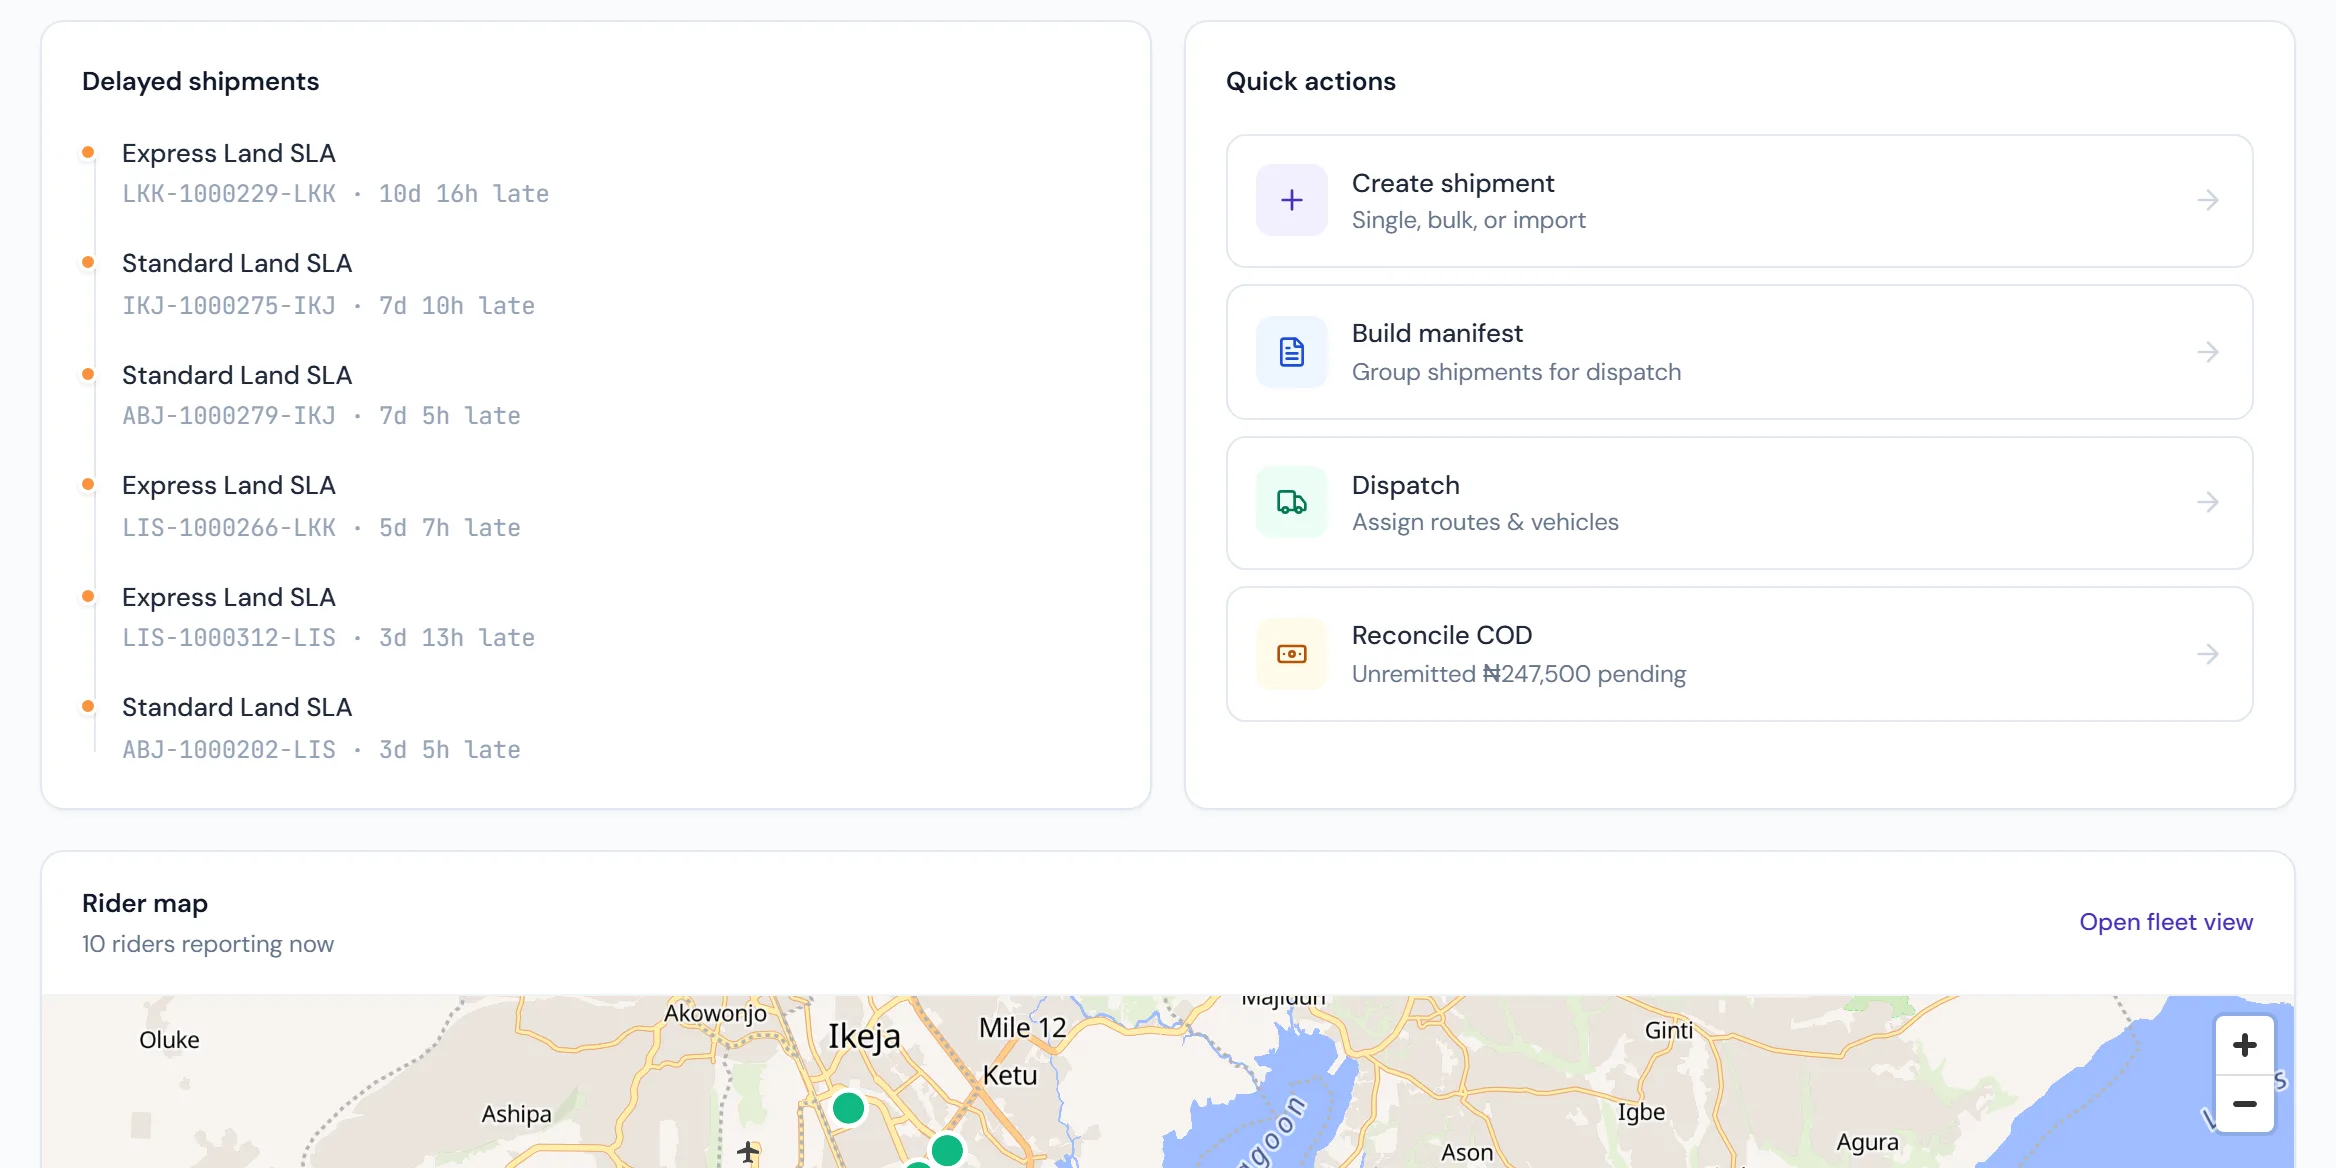
Task: Click 'Single, bulk, or import' subtitle
Action: click(1468, 220)
